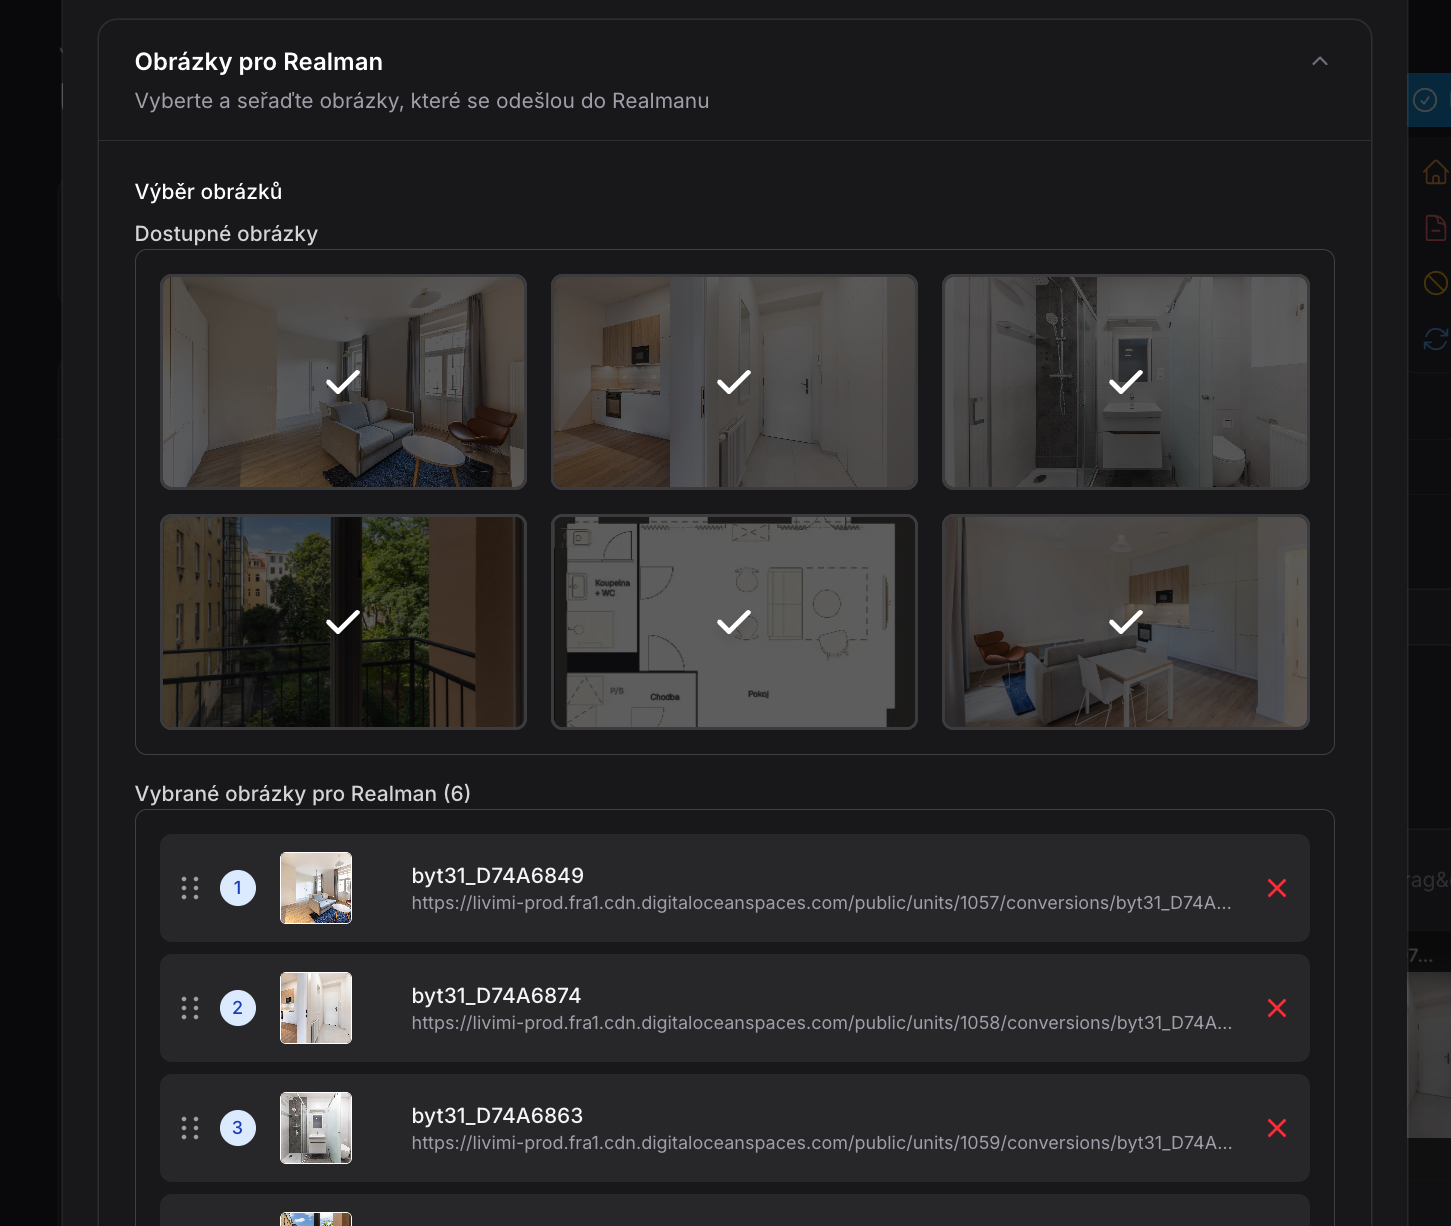
Task: Deselect the bathroom shower image
Action: coord(1126,382)
